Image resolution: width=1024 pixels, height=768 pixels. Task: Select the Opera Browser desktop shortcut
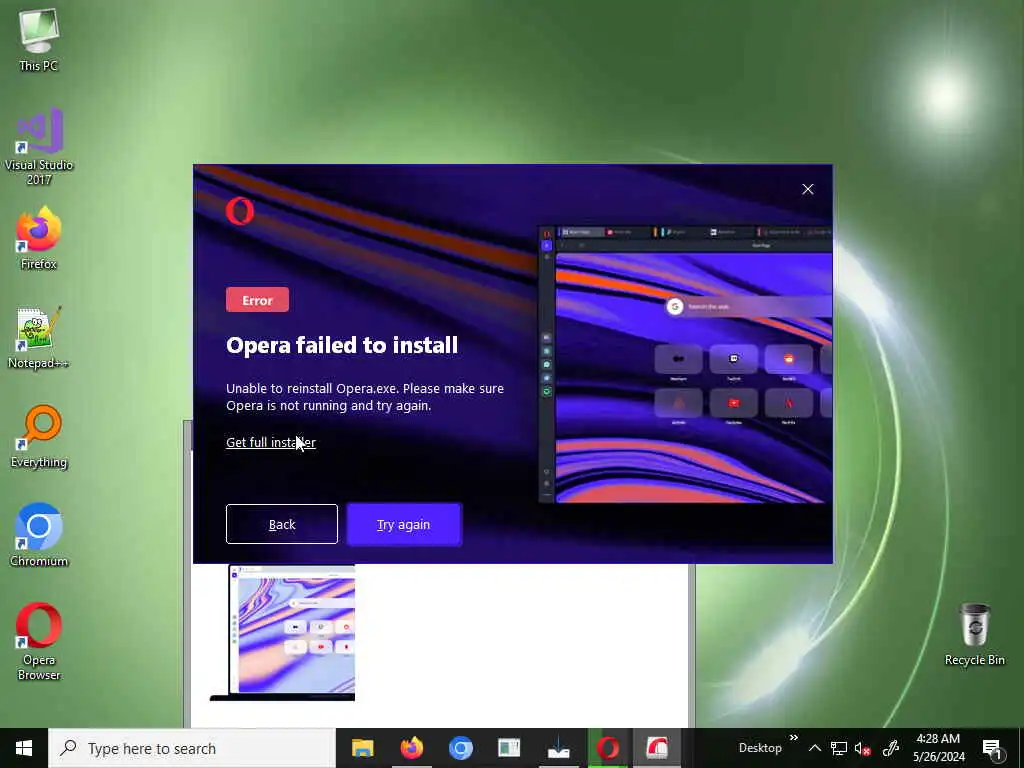point(39,641)
